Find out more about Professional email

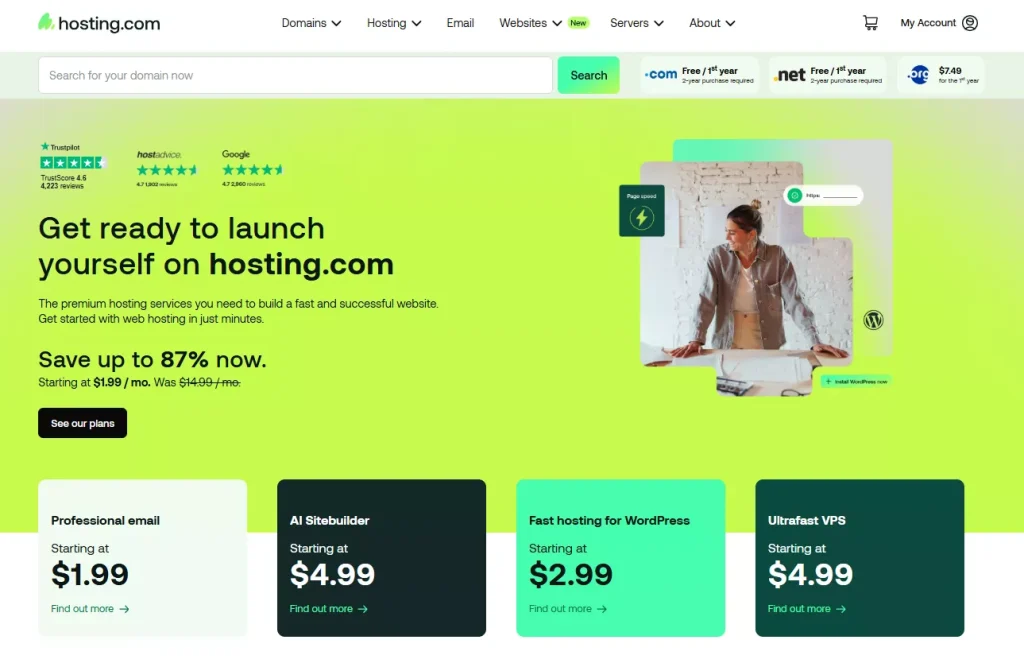click(90, 609)
